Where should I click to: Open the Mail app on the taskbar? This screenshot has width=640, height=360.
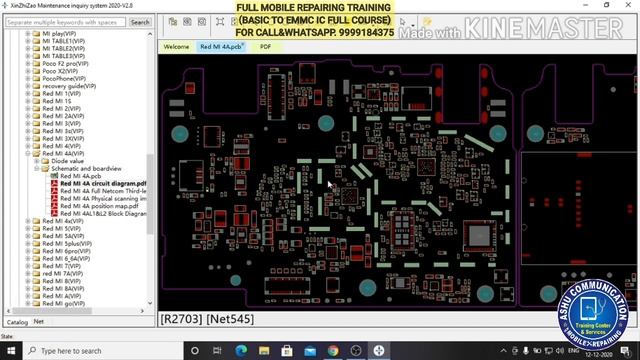point(310,351)
